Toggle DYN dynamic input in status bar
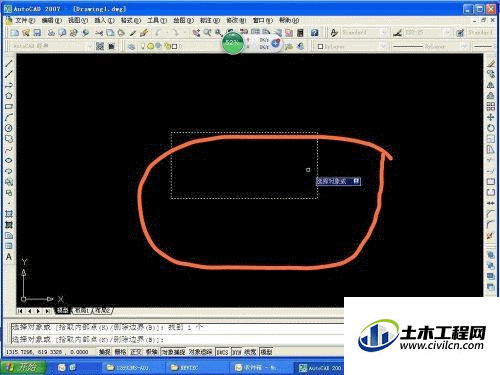This screenshot has width=500, height=375. click(x=236, y=352)
